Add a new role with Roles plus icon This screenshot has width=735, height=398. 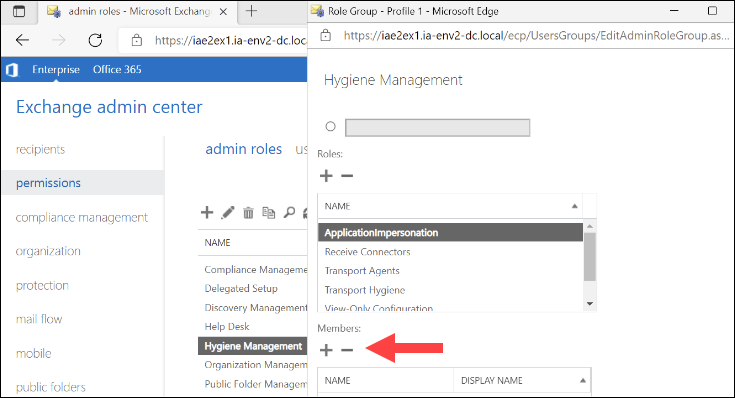click(326, 176)
